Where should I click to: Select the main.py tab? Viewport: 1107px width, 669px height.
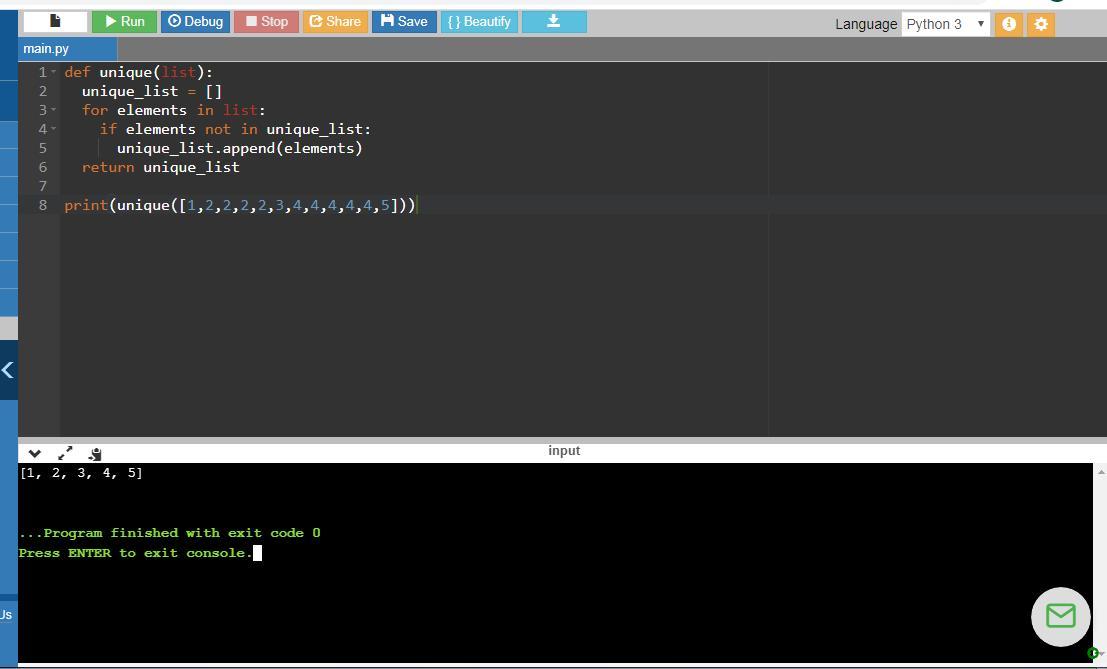(67, 49)
